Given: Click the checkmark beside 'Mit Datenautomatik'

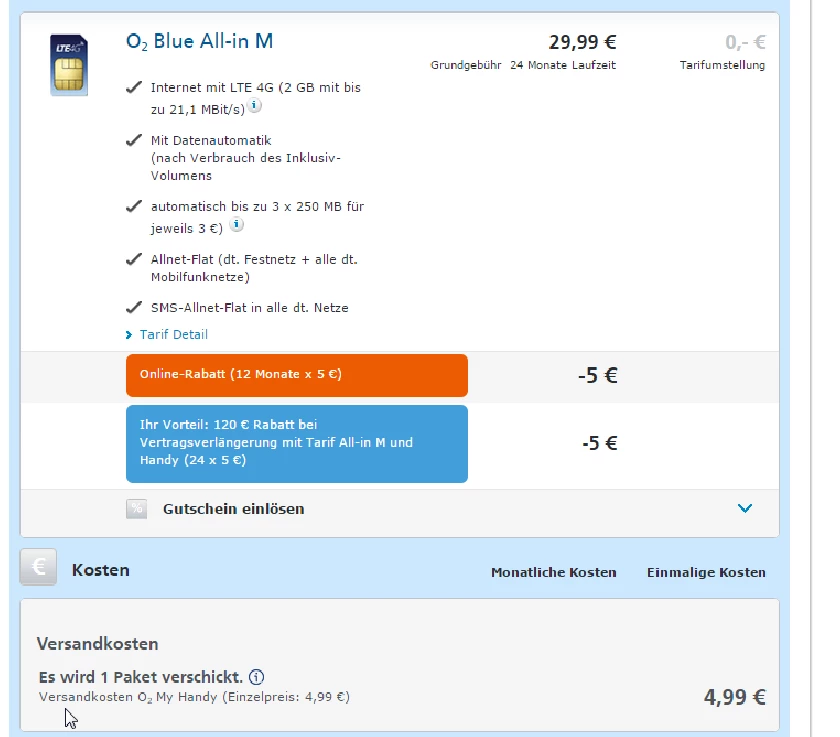Looking at the screenshot, I should point(133,141).
